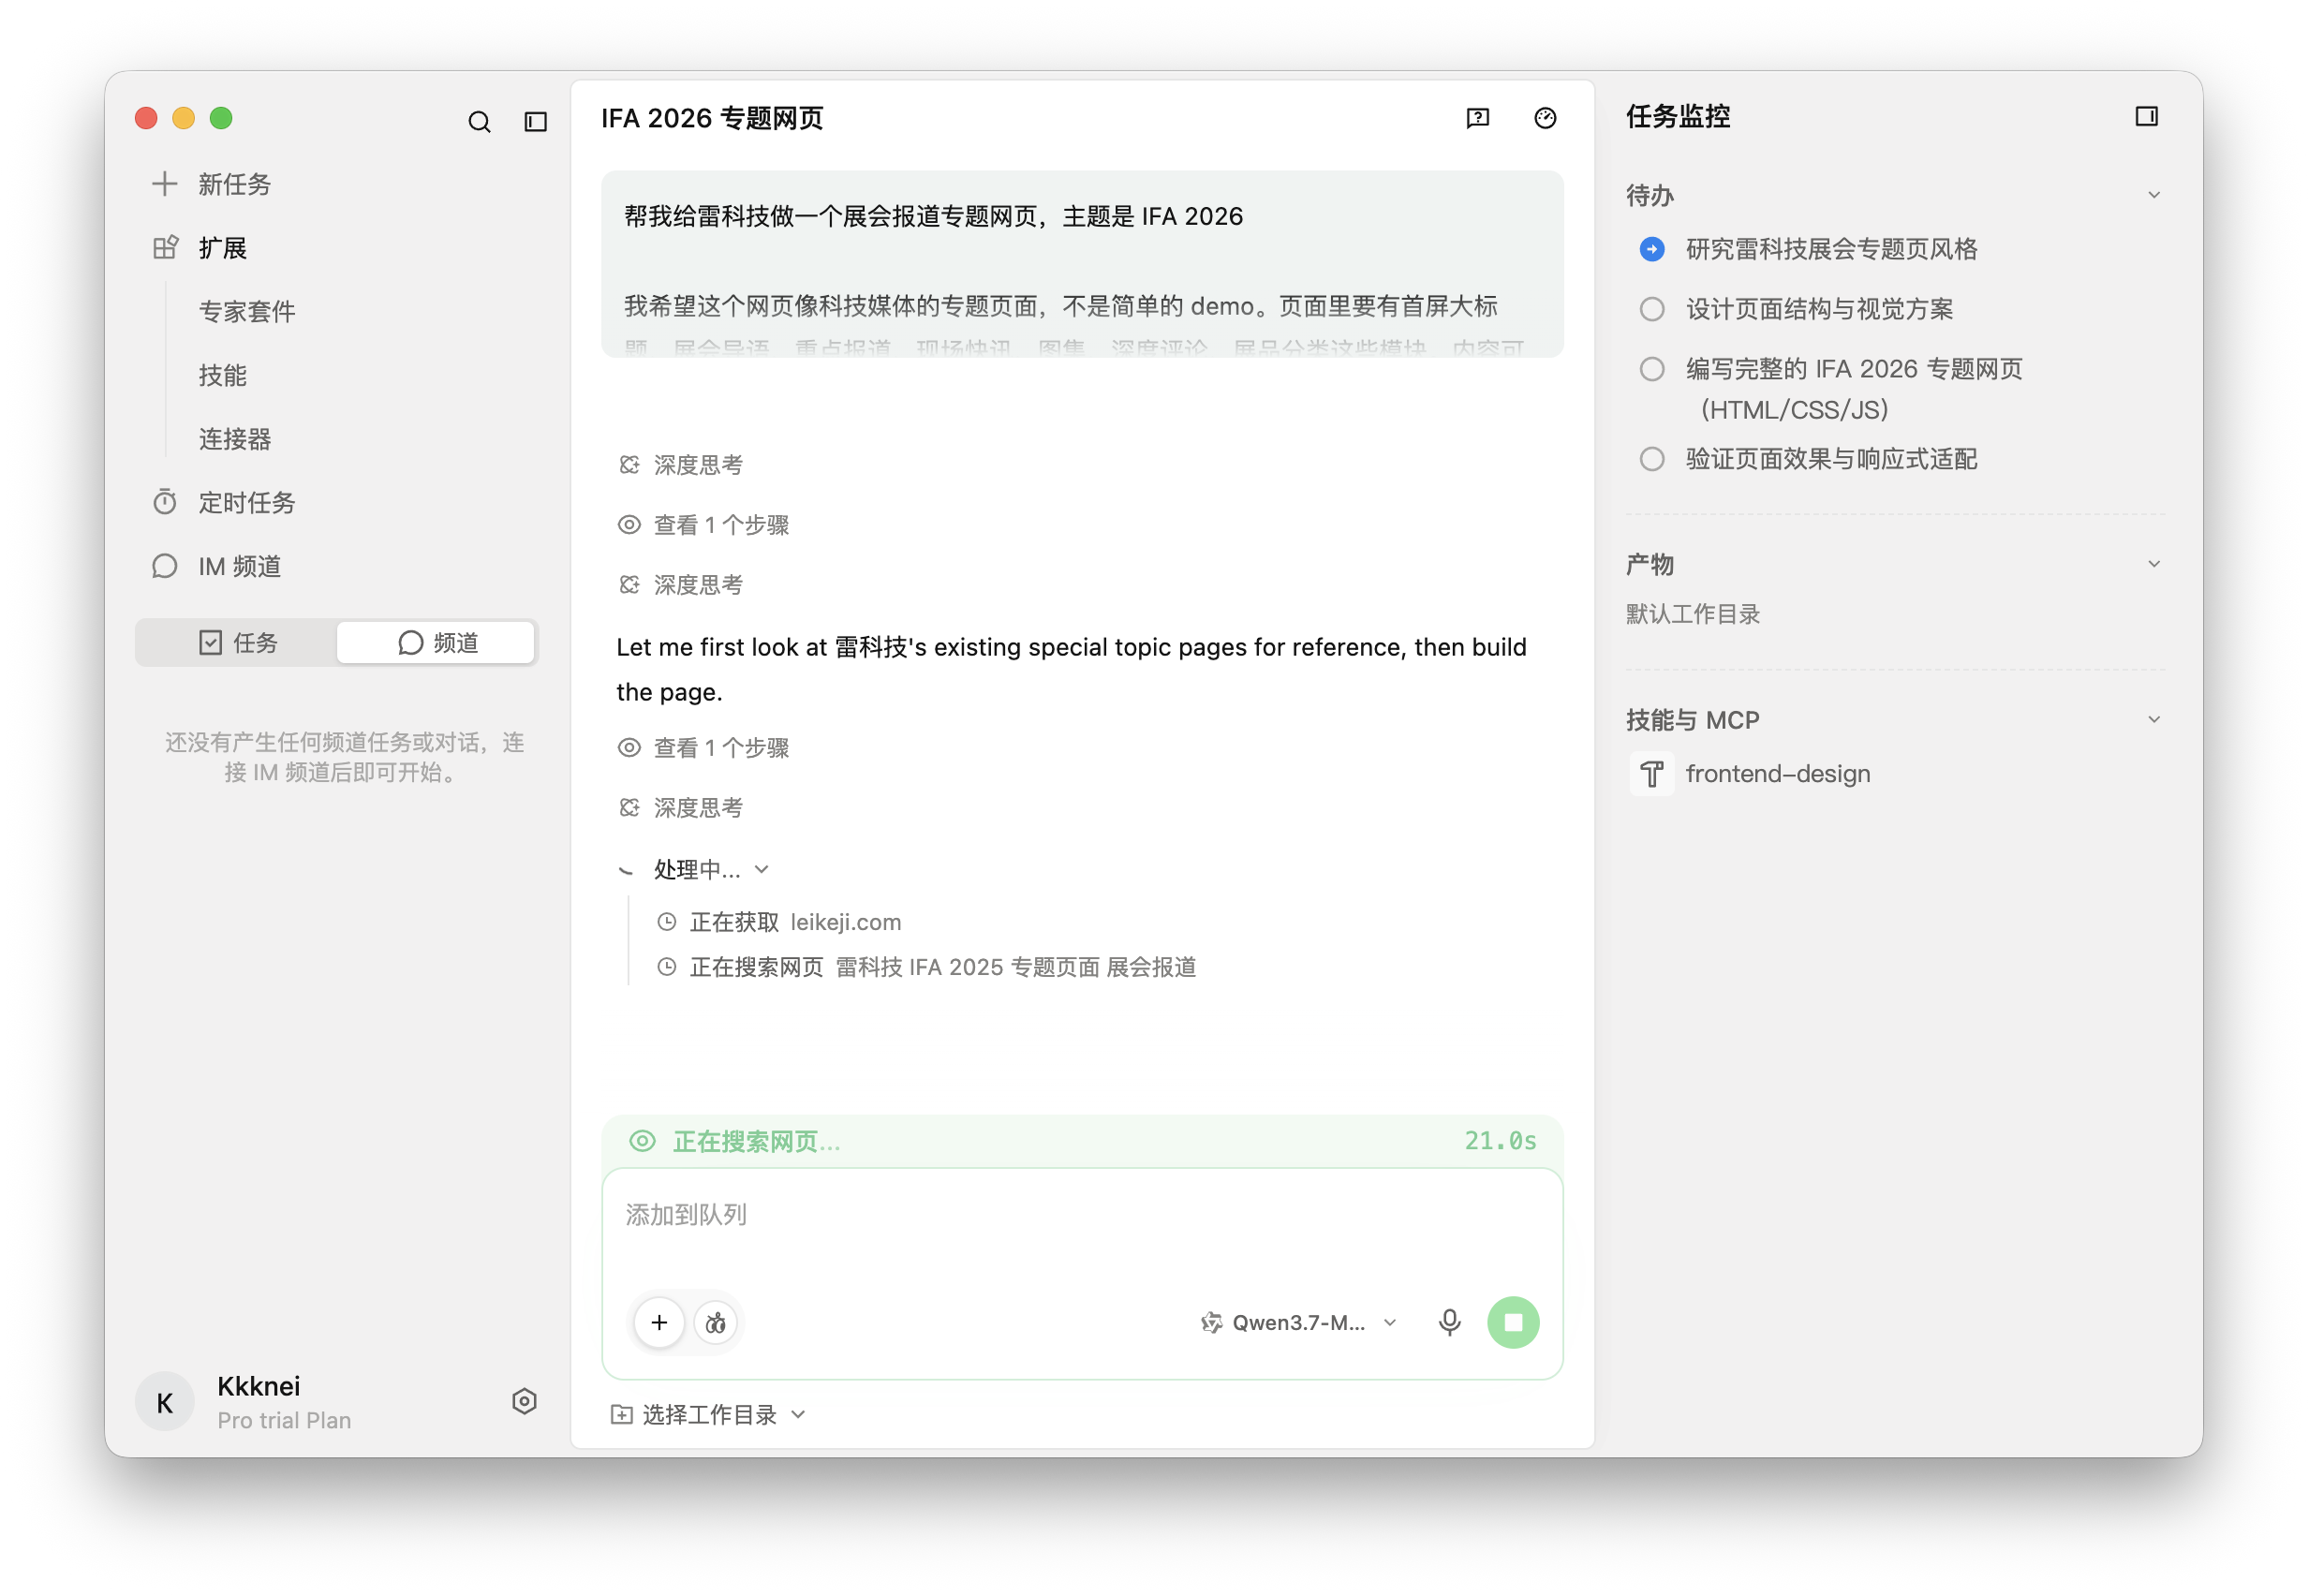Click the skills icon next to plus button
The height and width of the screenshot is (1596, 2308).
click(716, 1323)
